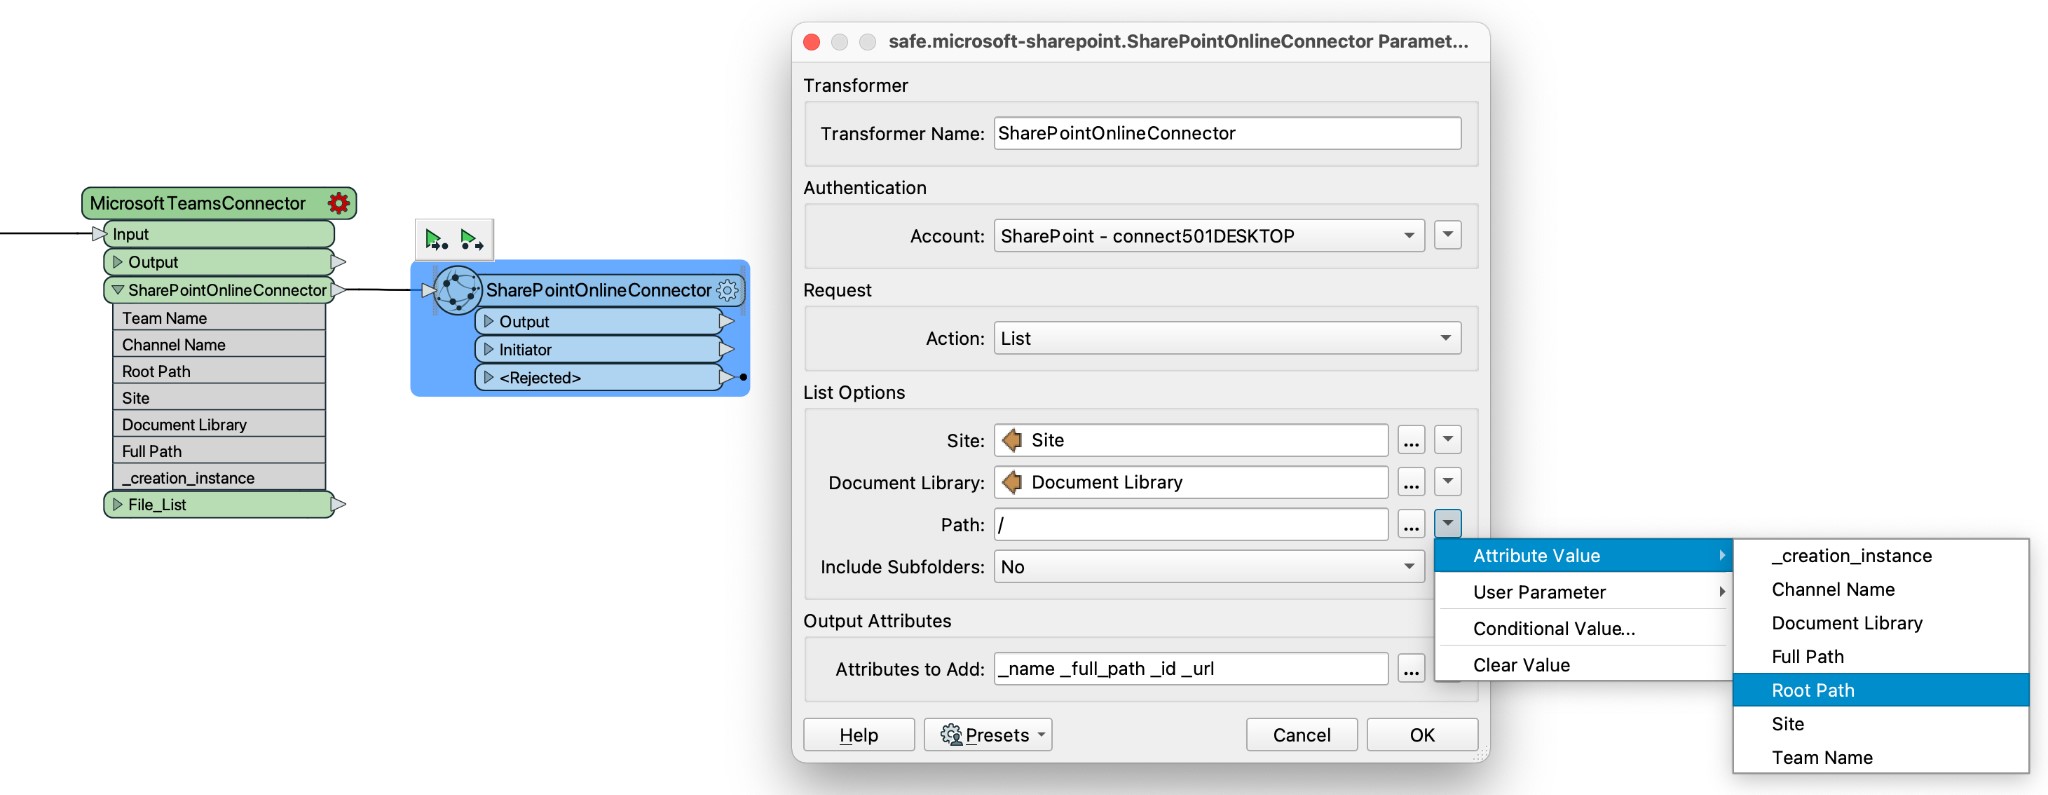This screenshot has width=2048, height=795.
Task: Run from this transformer button
Action: [x=471, y=240]
